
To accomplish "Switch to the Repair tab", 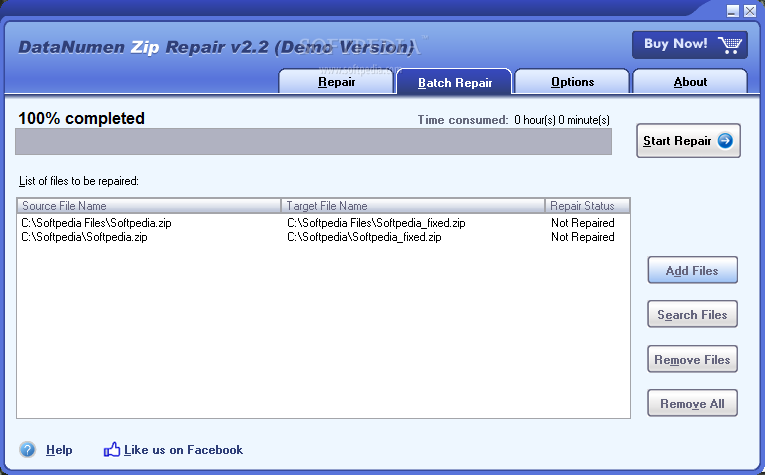I will click(336, 81).
